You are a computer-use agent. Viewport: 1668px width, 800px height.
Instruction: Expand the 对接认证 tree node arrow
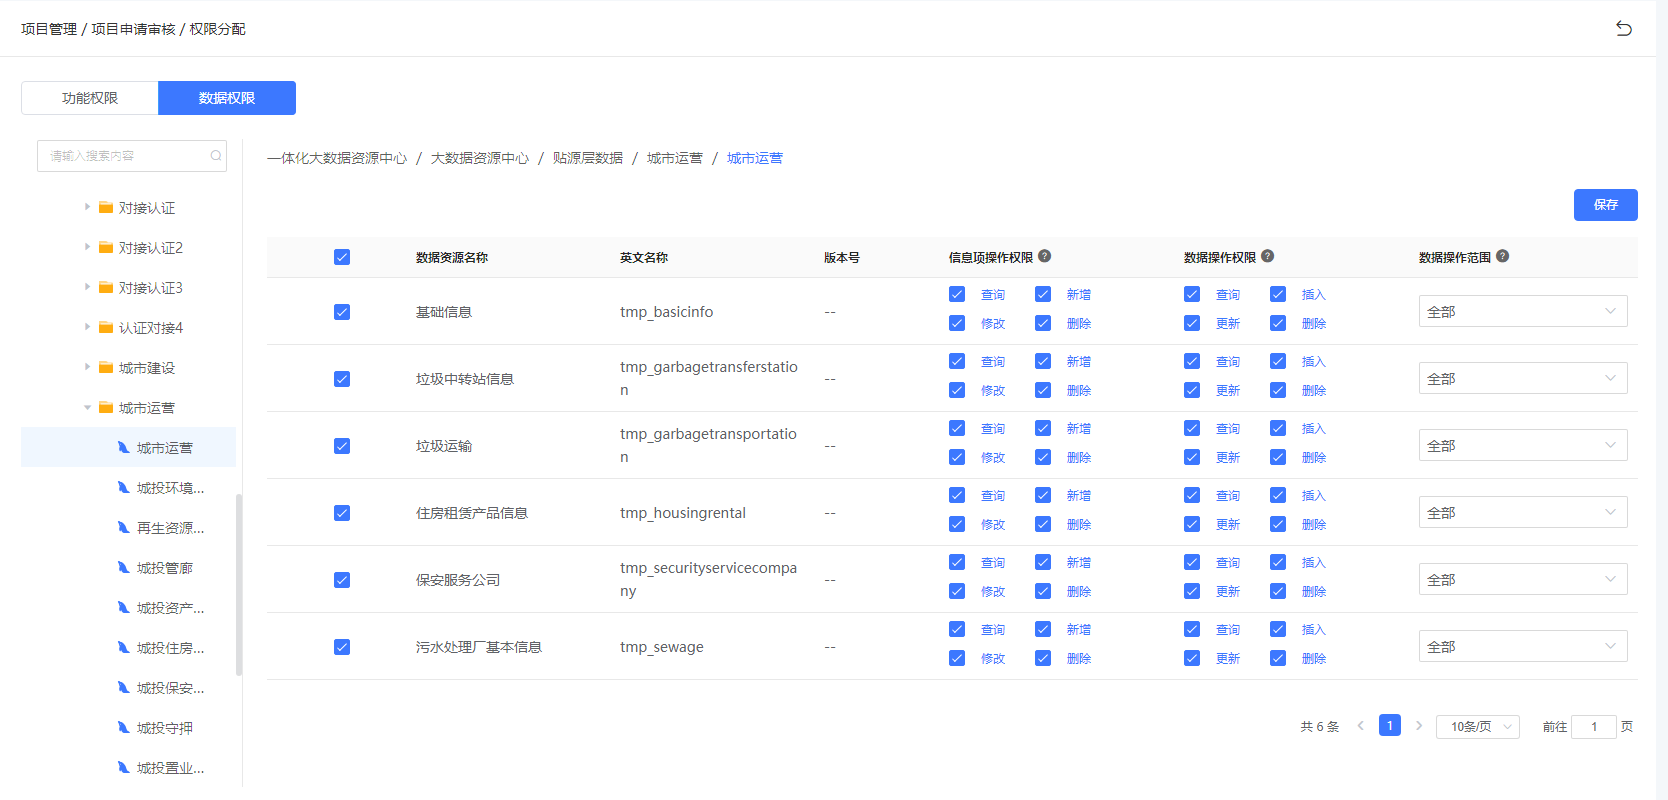tap(87, 207)
